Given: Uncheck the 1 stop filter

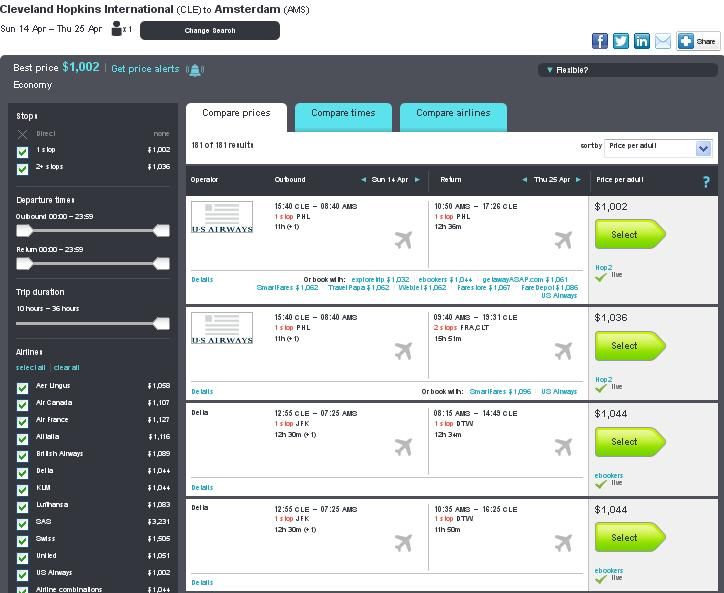Looking at the screenshot, I should point(23,151).
